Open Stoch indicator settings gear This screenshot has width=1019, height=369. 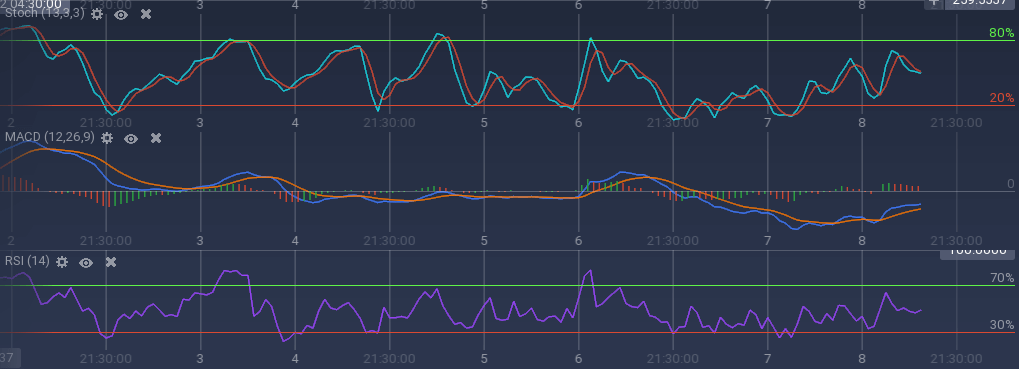click(97, 14)
